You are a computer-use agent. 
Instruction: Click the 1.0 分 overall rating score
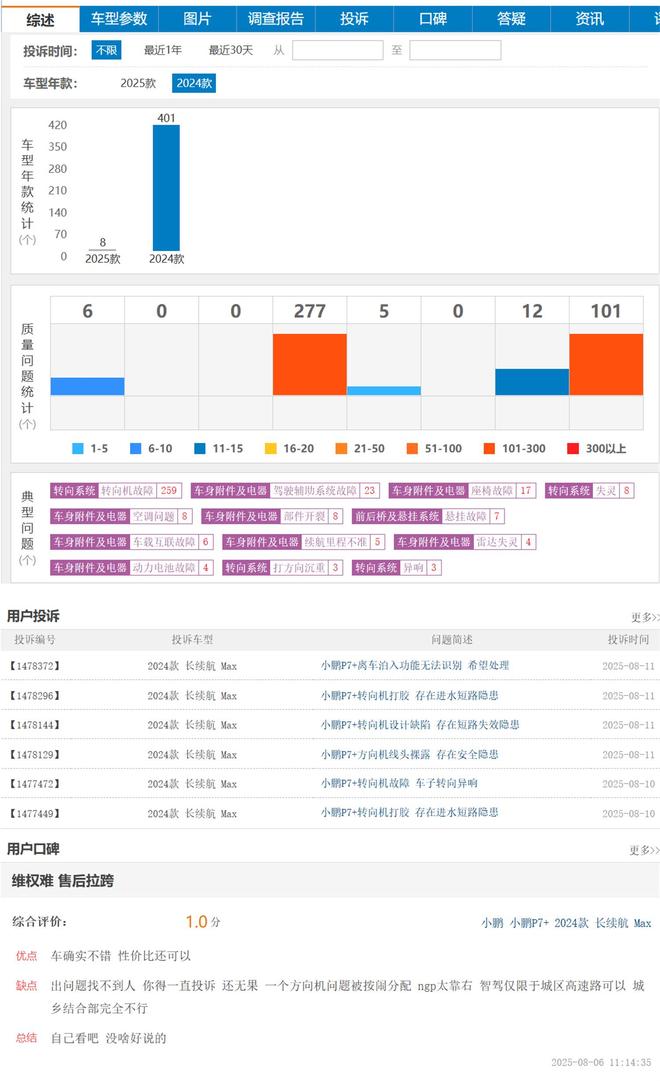(203, 922)
